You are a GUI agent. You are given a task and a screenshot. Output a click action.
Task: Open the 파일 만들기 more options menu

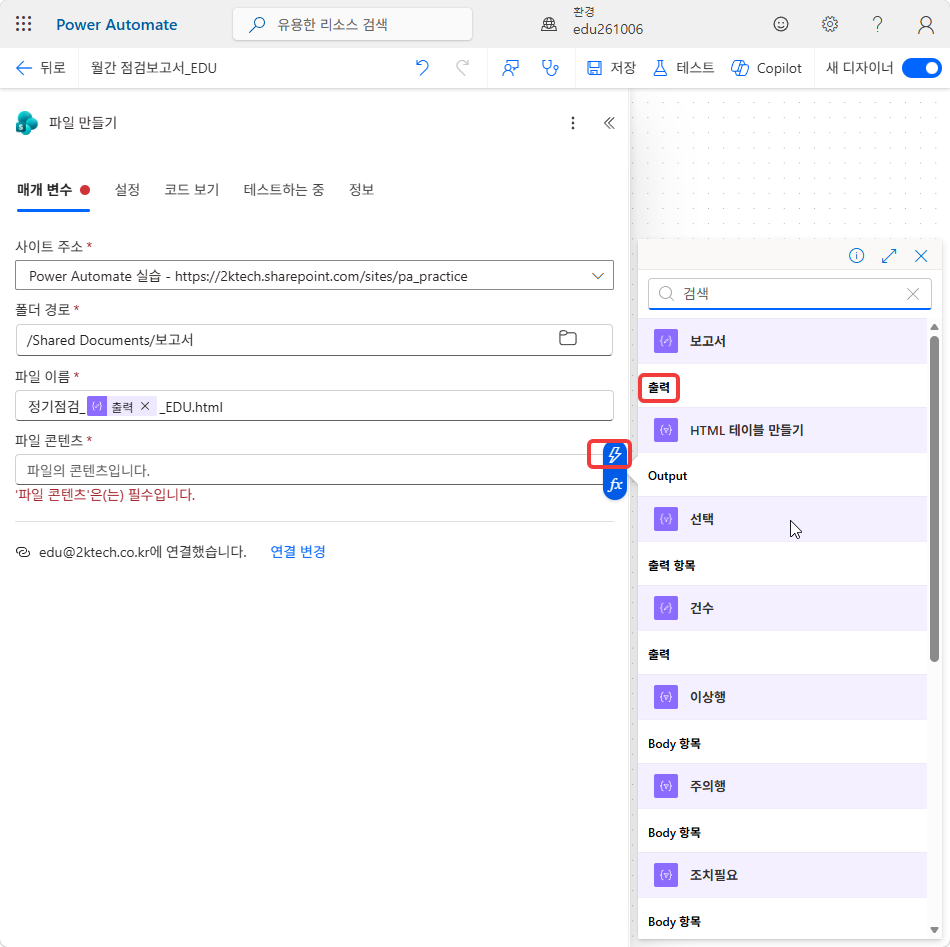coord(573,123)
